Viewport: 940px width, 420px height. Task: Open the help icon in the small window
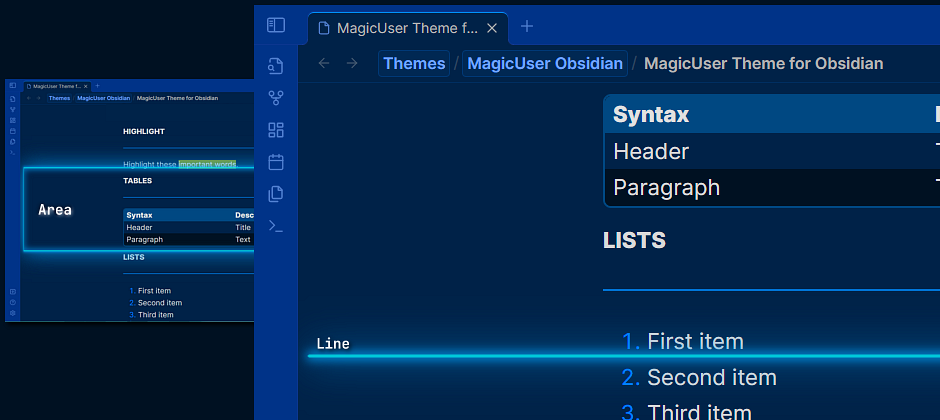[x=13, y=303]
